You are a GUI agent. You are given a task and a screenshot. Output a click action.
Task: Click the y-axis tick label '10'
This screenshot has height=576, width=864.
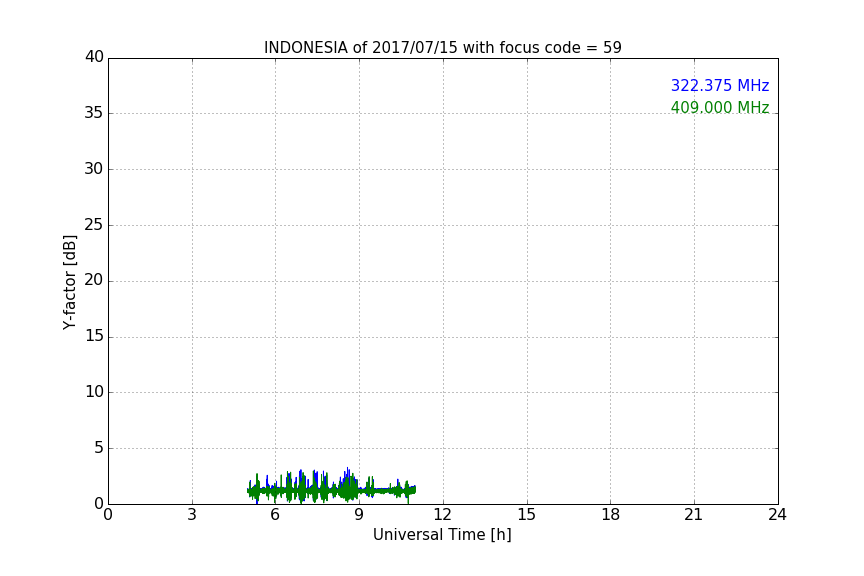point(94,392)
